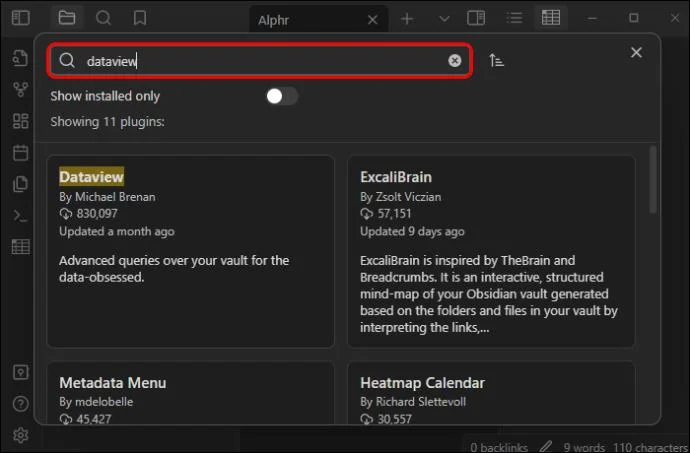Viewport: 690px width, 453px height.
Task: Click the 830,097 downloads count
Action: [x=97, y=214]
